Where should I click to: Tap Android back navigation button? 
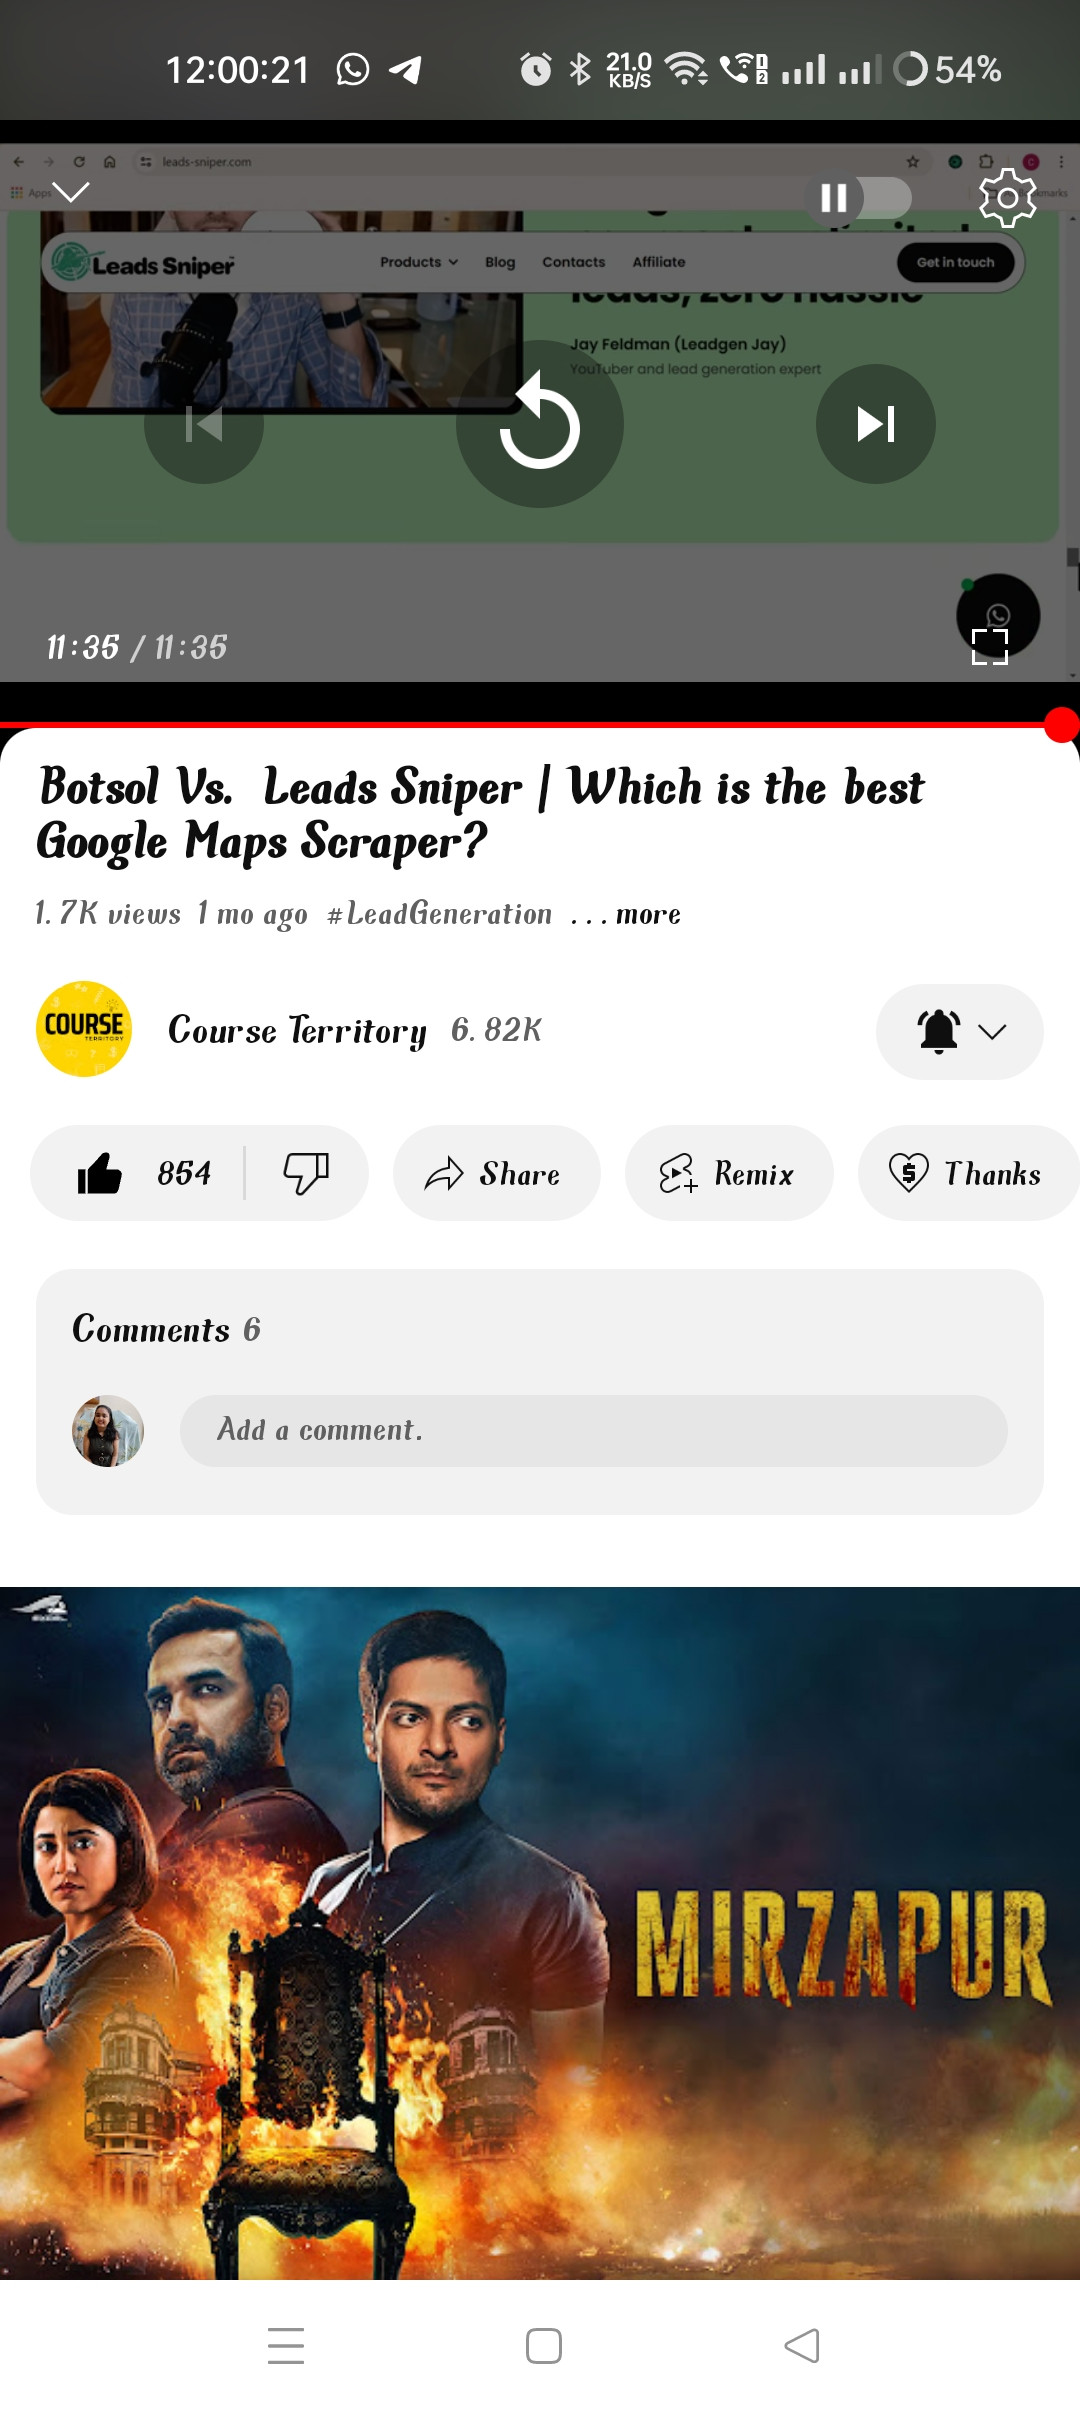tap(802, 2346)
